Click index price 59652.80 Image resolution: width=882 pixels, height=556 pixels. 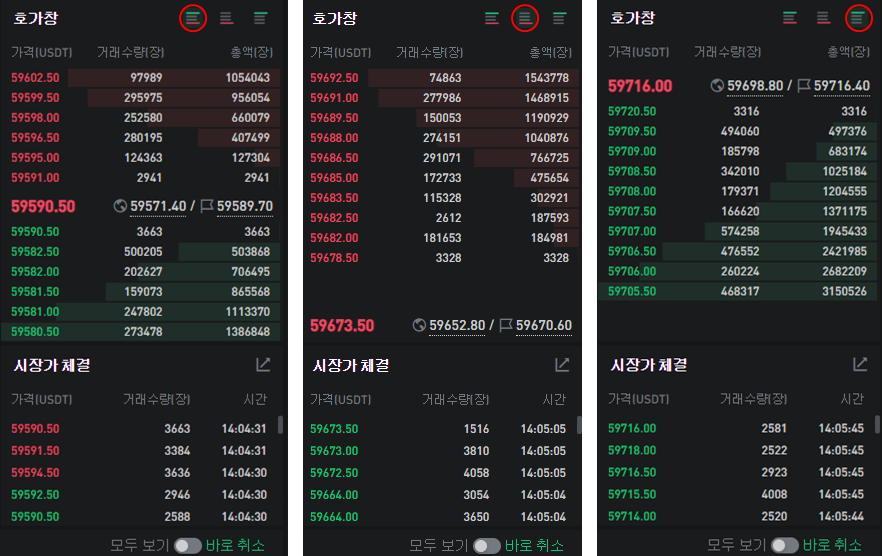(x=457, y=325)
